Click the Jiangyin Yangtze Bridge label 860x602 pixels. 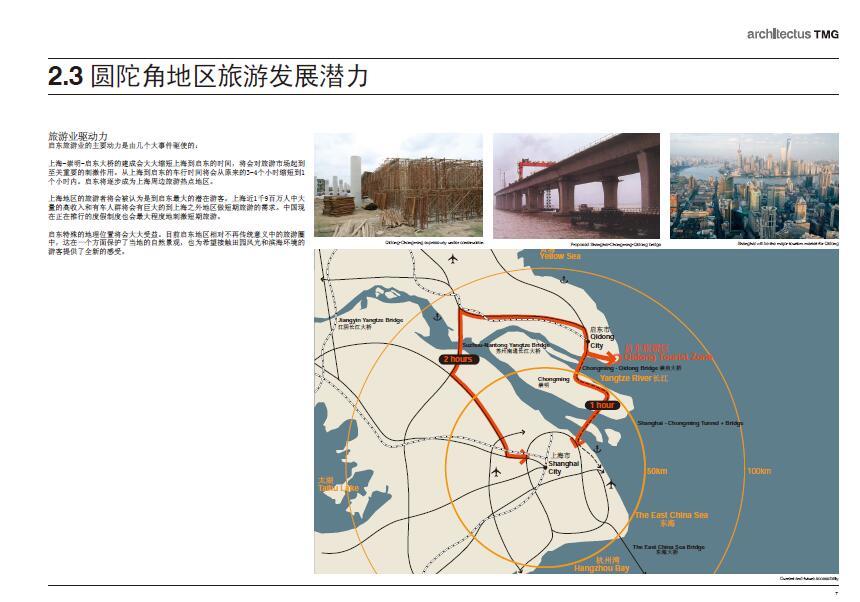371,322
